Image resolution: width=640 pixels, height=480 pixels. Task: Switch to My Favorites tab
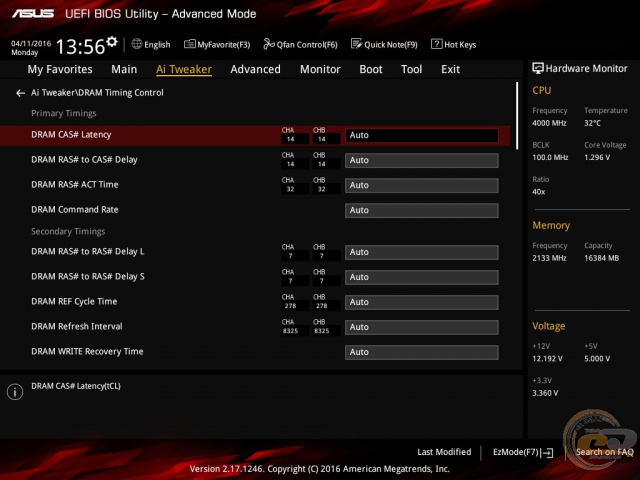[x=60, y=69]
